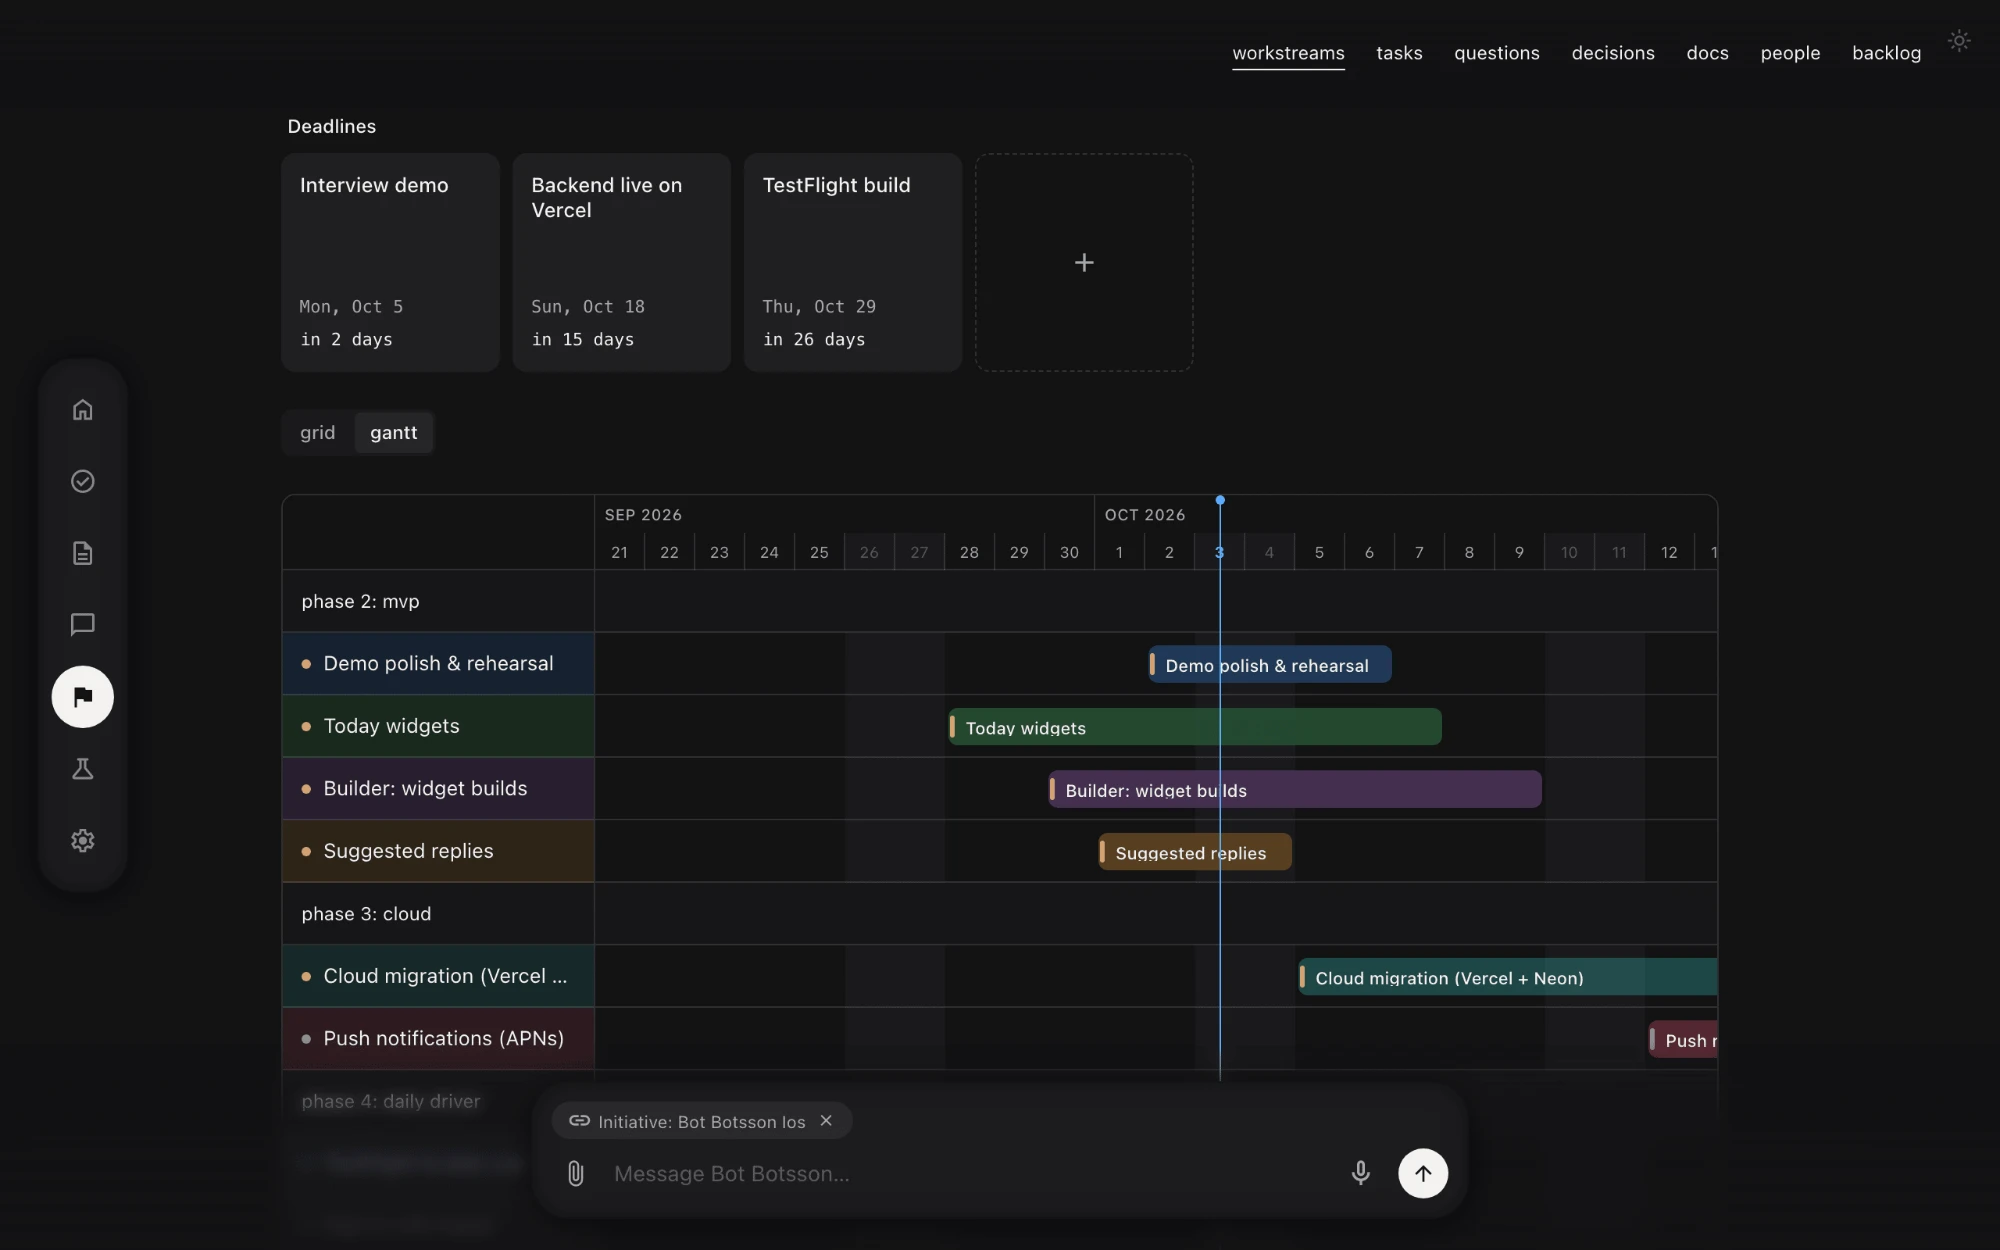Switch to gantt view
The width and height of the screenshot is (2000, 1250).
coord(394,433)
